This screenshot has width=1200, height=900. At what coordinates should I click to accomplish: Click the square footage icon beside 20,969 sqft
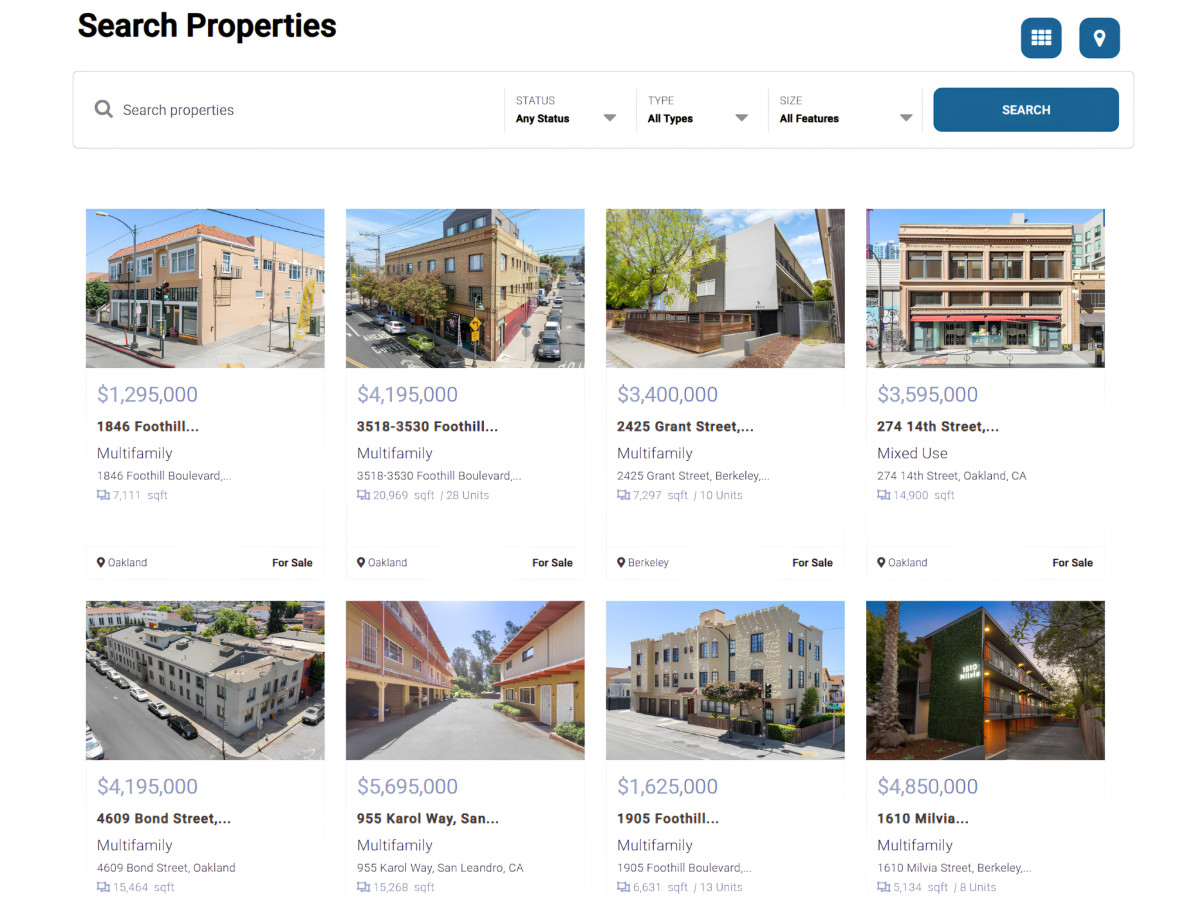(x=363, y=495)
